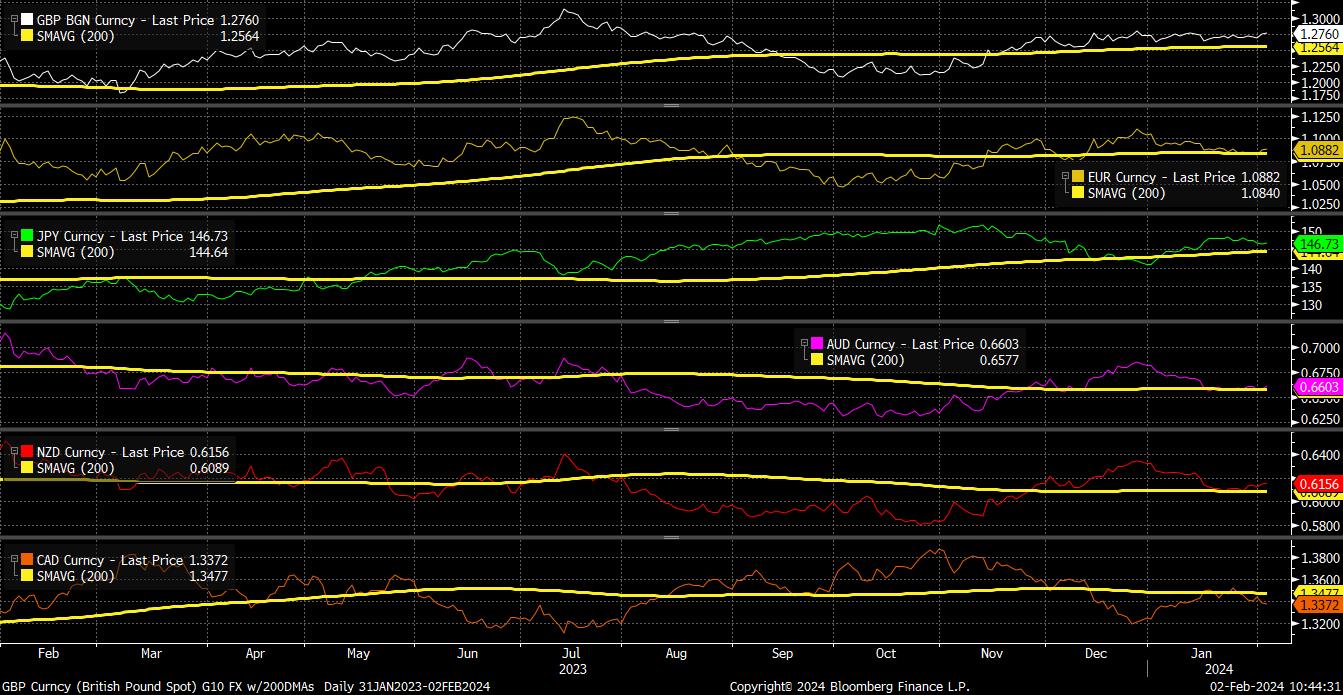Click yellow SMAVG swatch under CAD legend
Viewport: 1343px width, 695px height.
coord(27,576)
